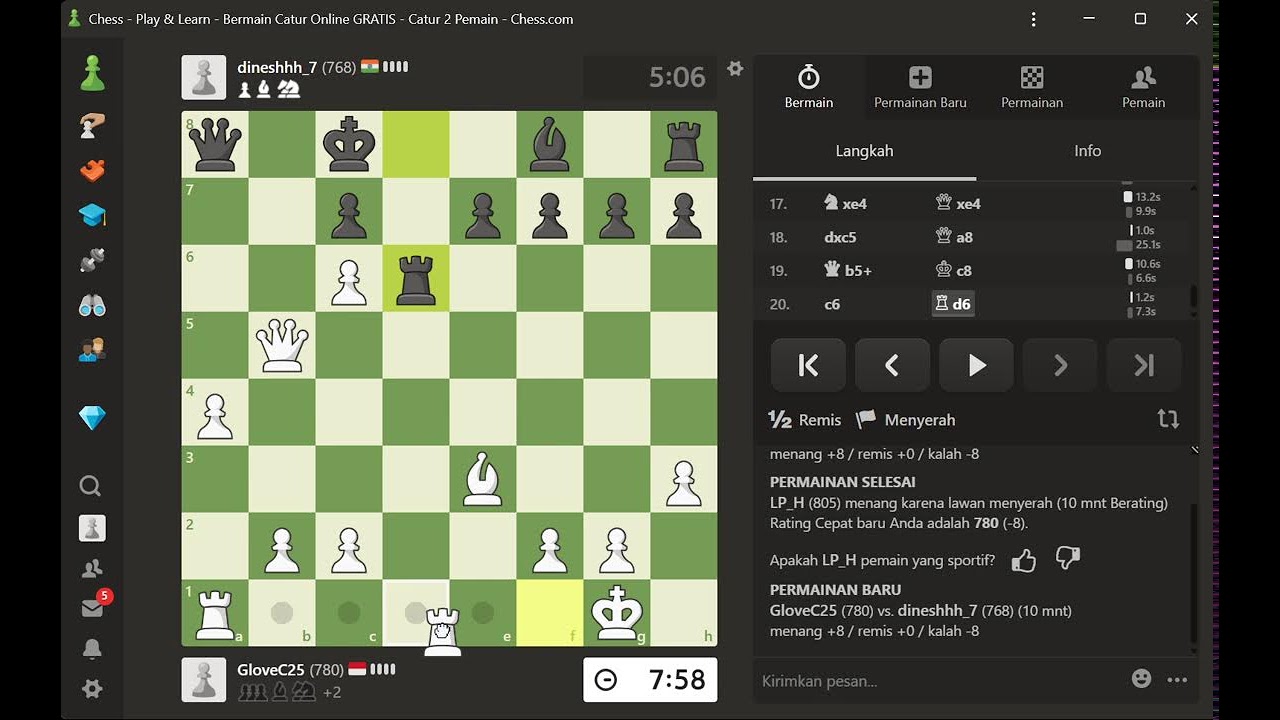Jump to first move button

(808, 366)
